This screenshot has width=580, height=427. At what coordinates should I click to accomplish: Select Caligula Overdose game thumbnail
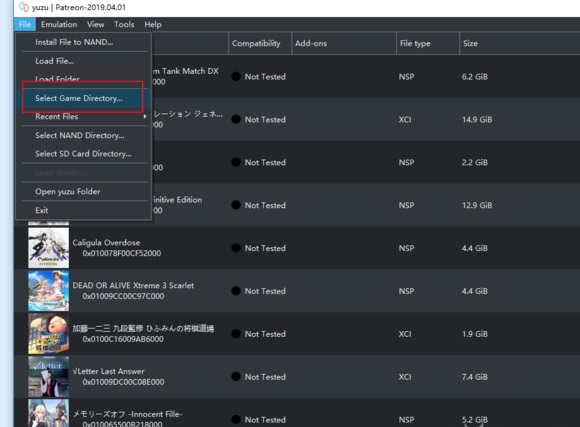coord(48,248)
